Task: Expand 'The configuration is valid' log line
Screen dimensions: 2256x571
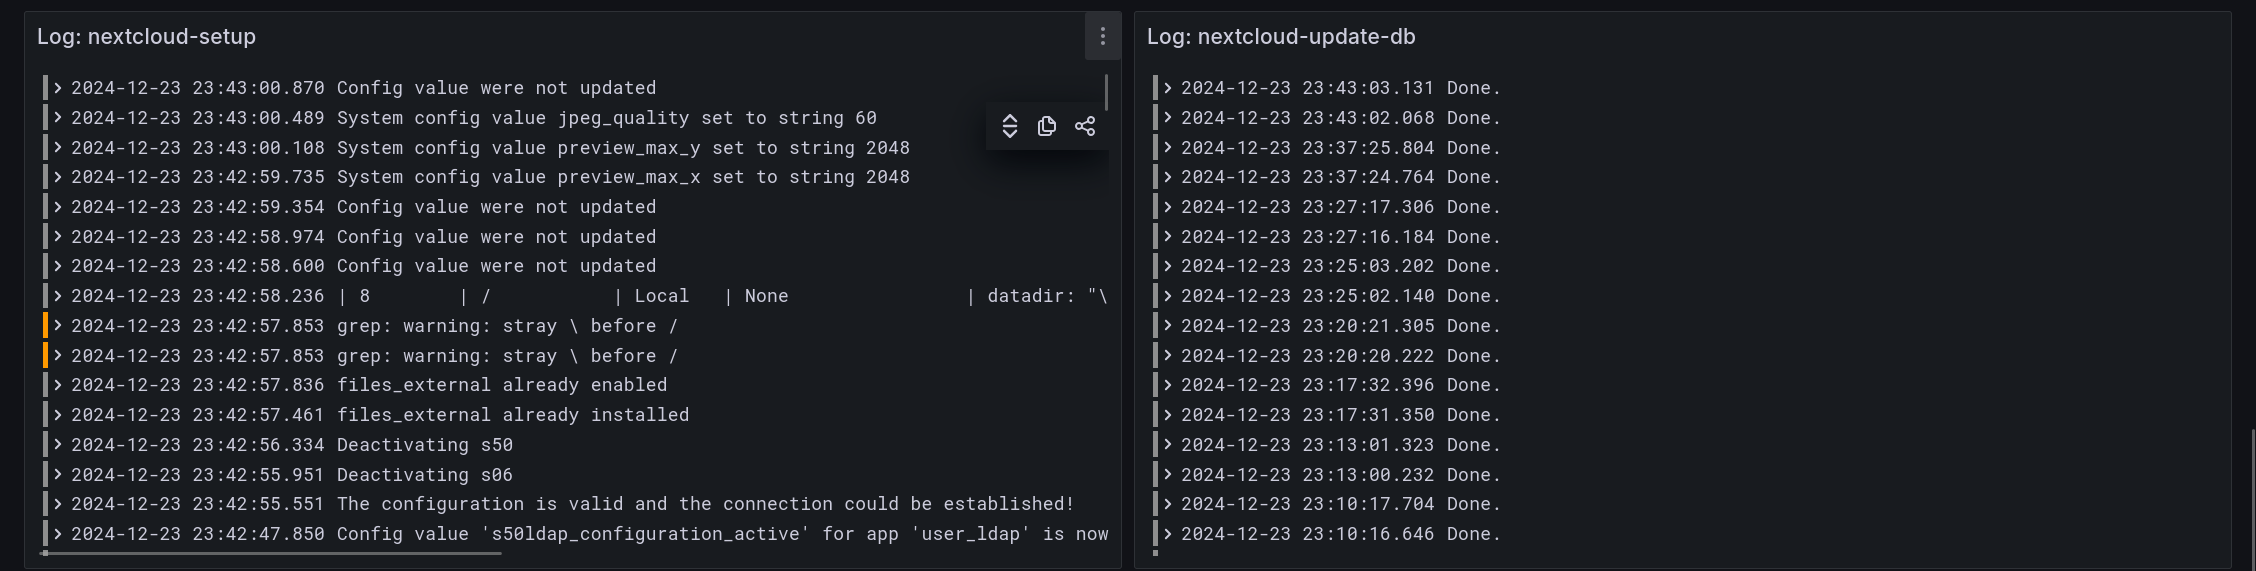Action: click(58, 504)
